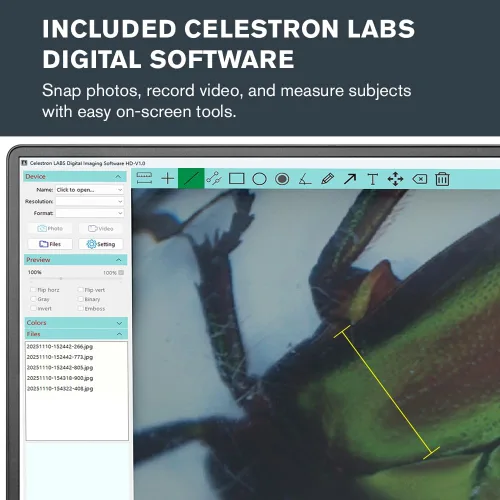Enable the Binary checkbox
This screenshot has height=500, width=500.
tap(80, 299)
